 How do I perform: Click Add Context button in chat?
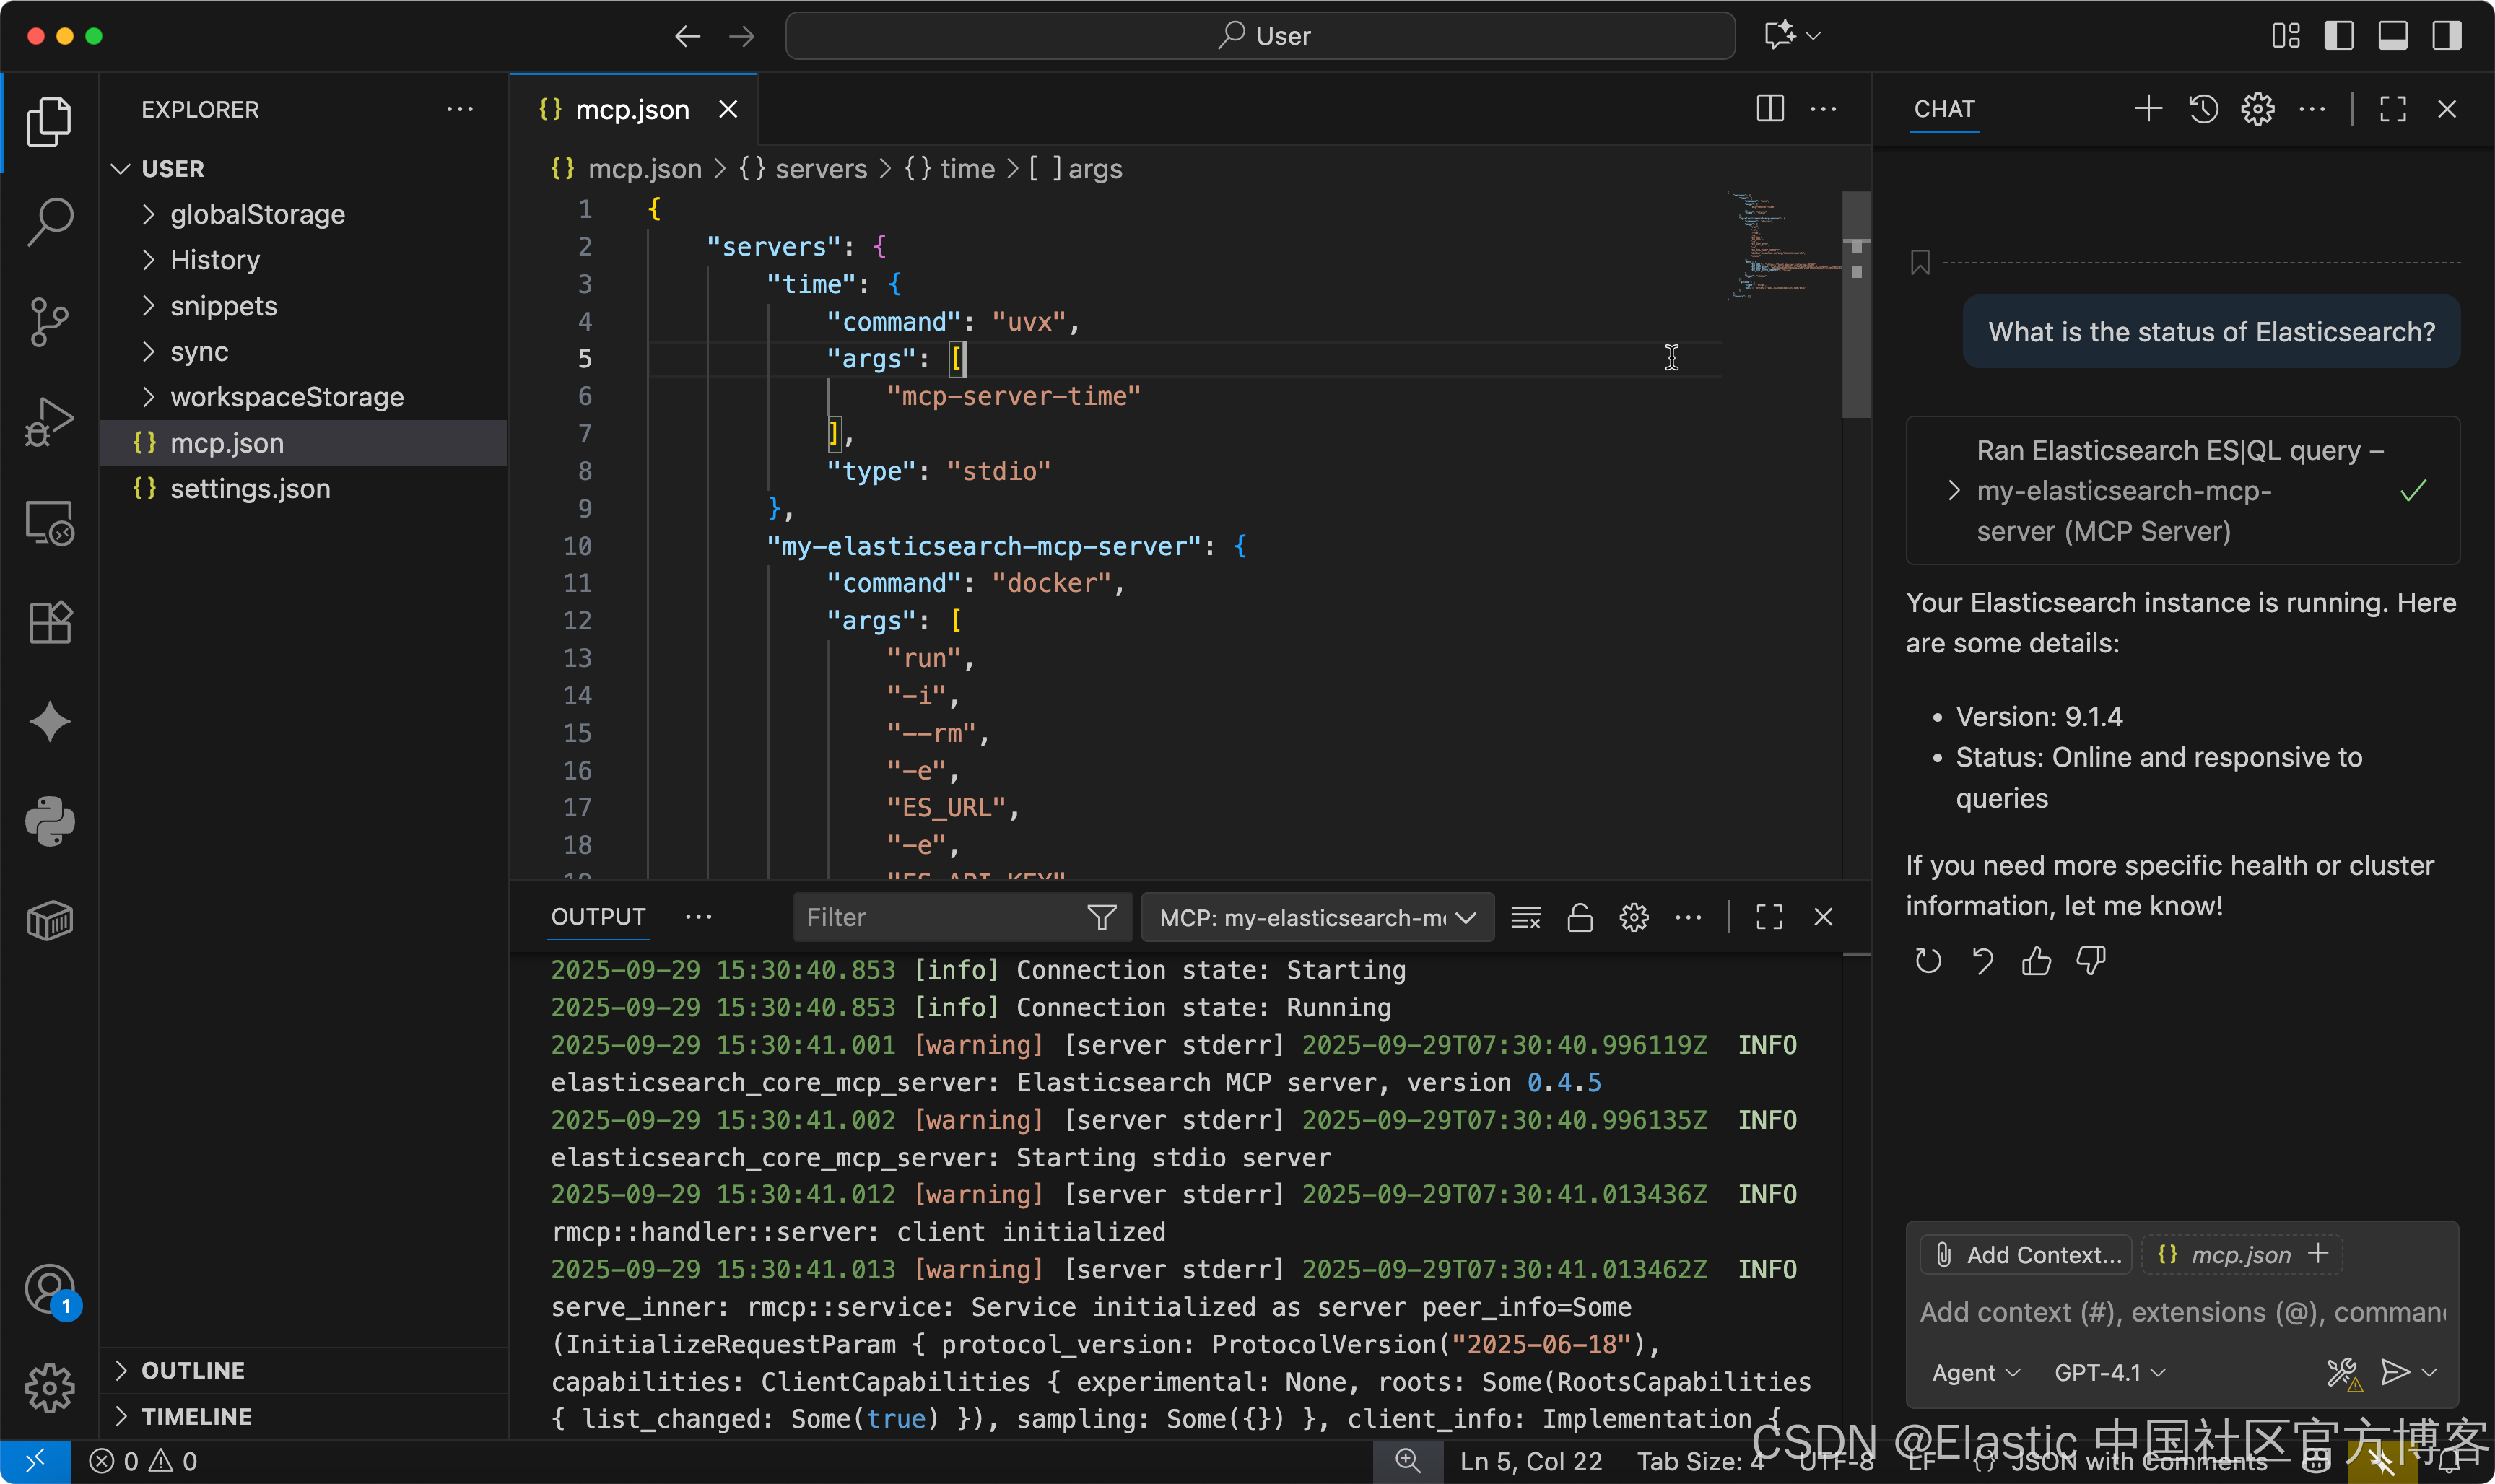[2027, 1254]
